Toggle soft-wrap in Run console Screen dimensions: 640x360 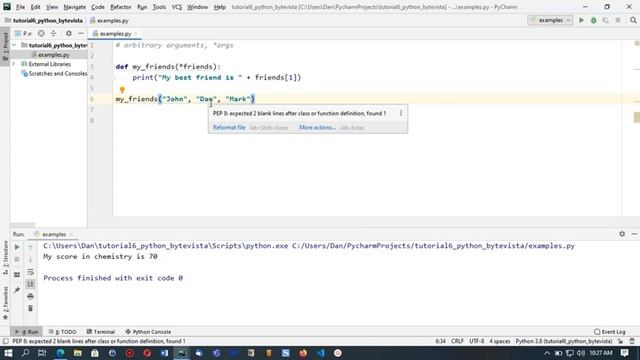click(30, 272)
